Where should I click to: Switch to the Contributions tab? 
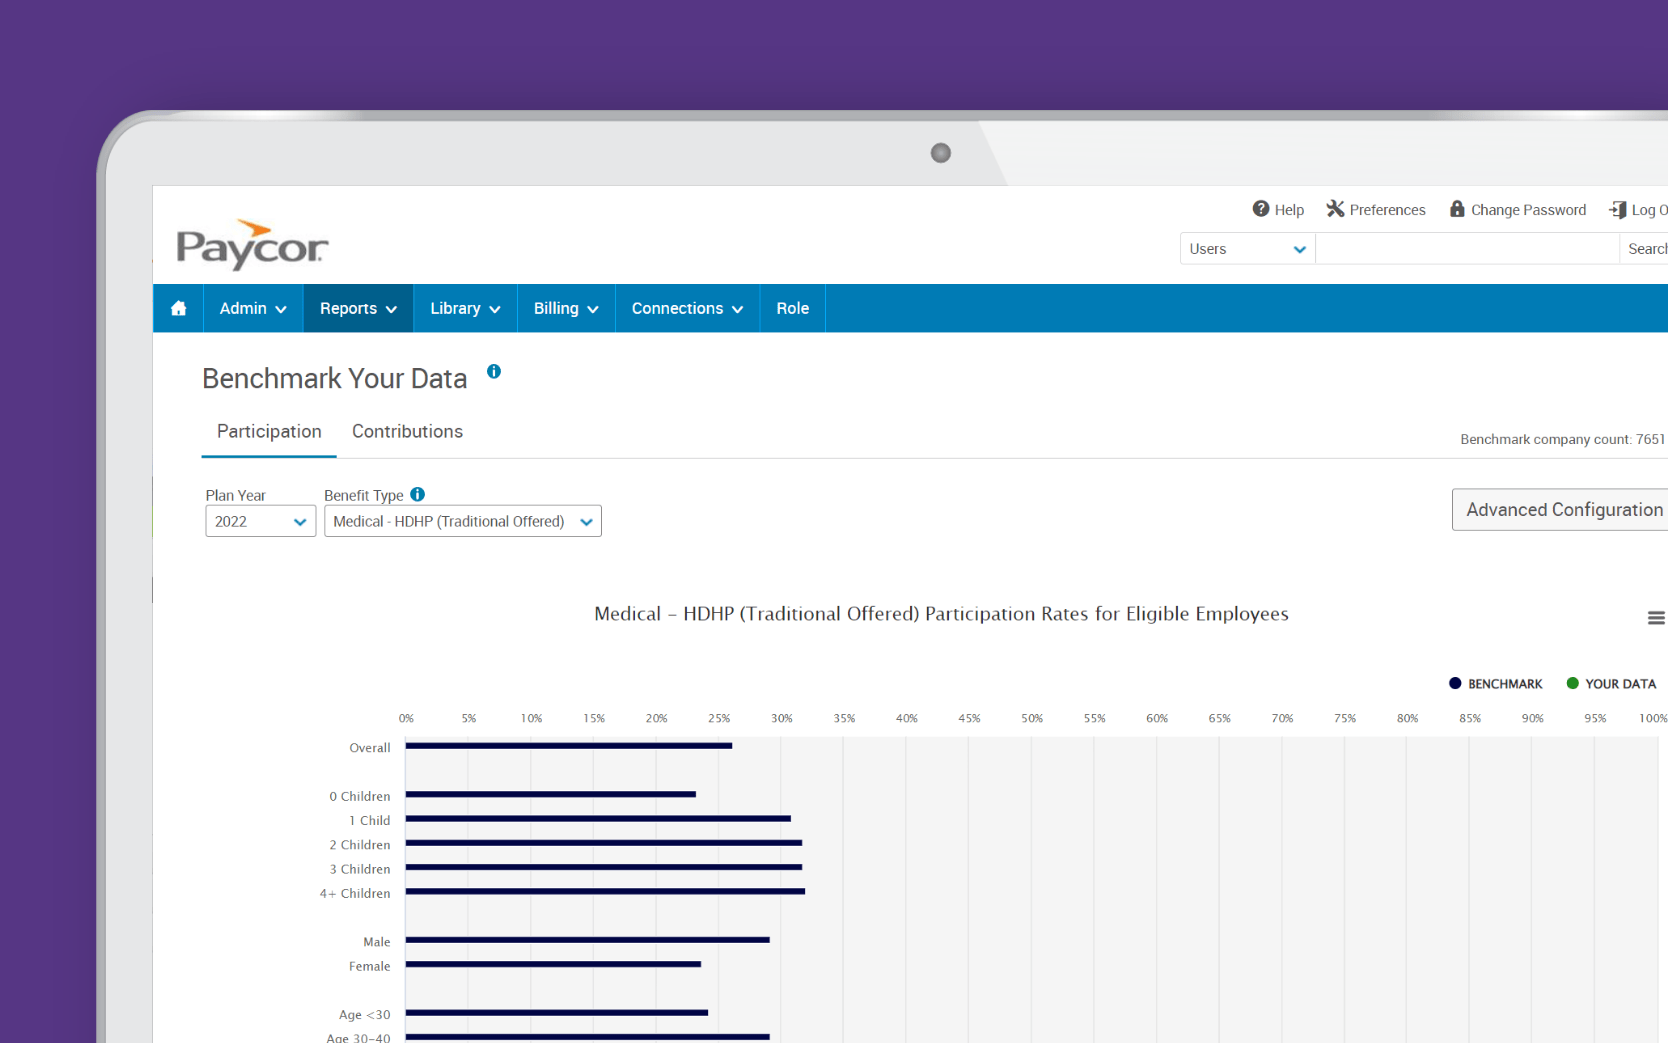(407, 432)
